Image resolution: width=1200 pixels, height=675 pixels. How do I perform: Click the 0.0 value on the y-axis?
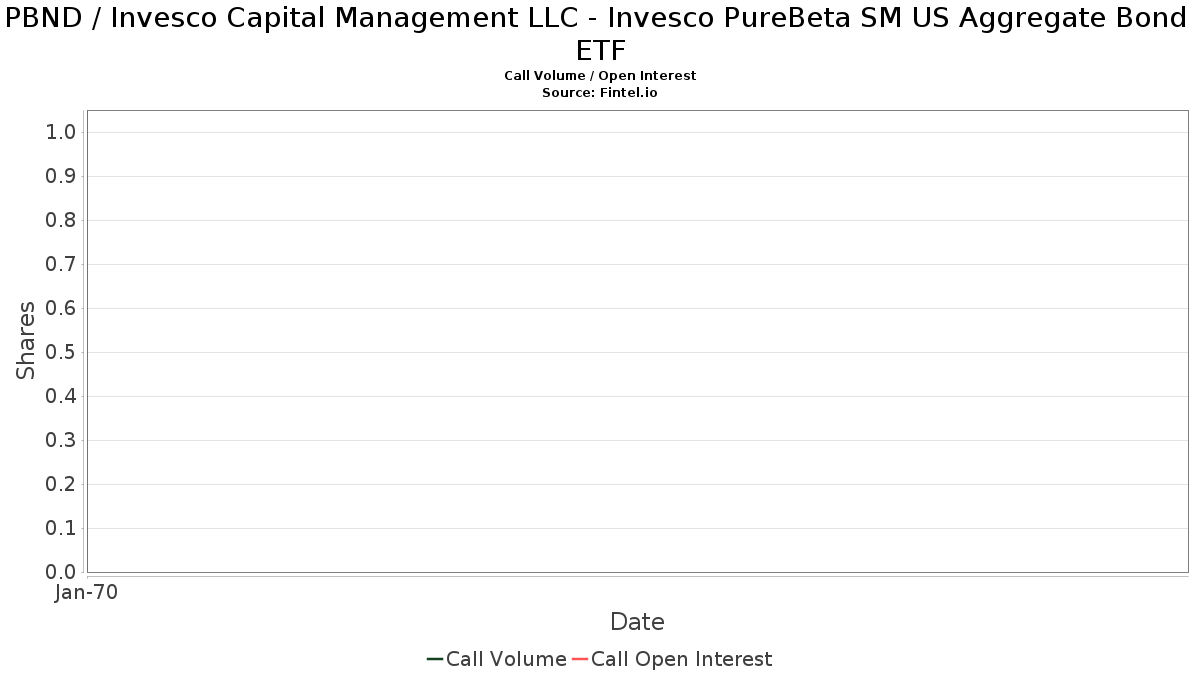(x=61, y=573)
